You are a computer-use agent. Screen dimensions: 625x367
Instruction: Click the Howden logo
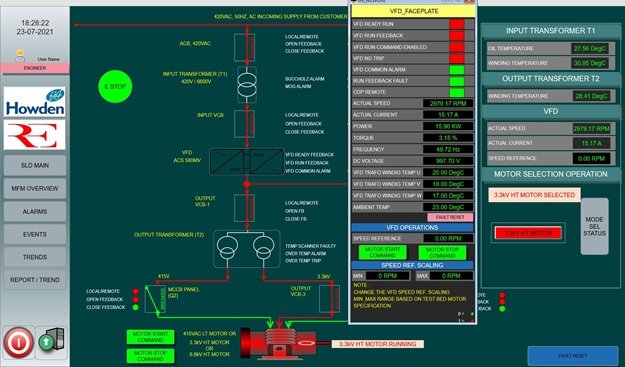(x=35, y=102)
